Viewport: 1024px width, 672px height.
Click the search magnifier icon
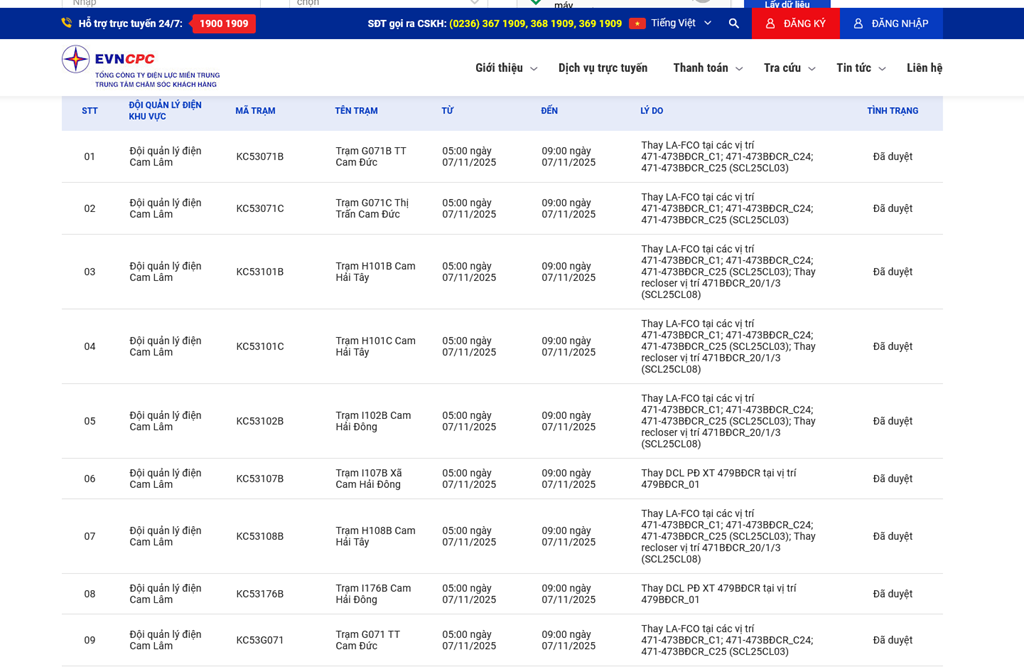coord(734,23)
